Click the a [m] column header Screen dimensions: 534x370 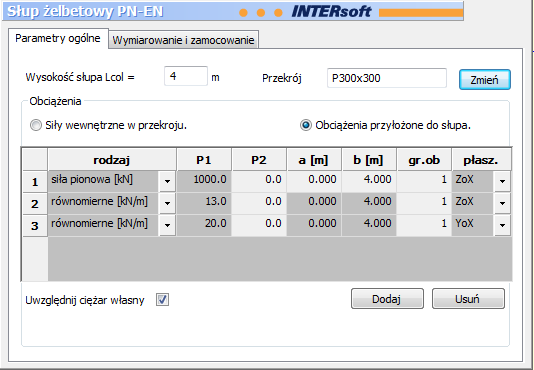[314, 159]
